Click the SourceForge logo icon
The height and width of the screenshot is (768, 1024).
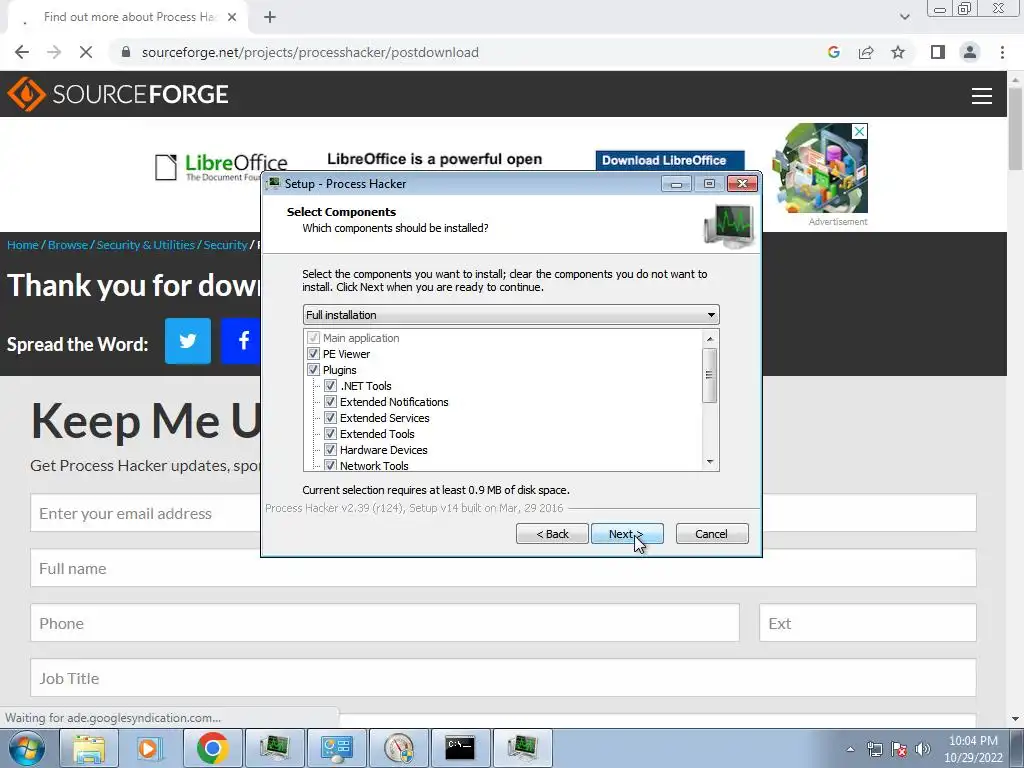(26, 94)
